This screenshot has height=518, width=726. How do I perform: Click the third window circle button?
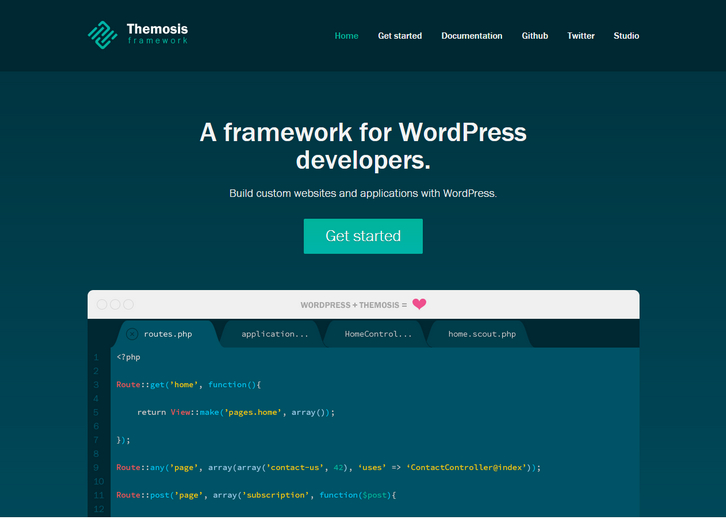[x=128, y=304]
